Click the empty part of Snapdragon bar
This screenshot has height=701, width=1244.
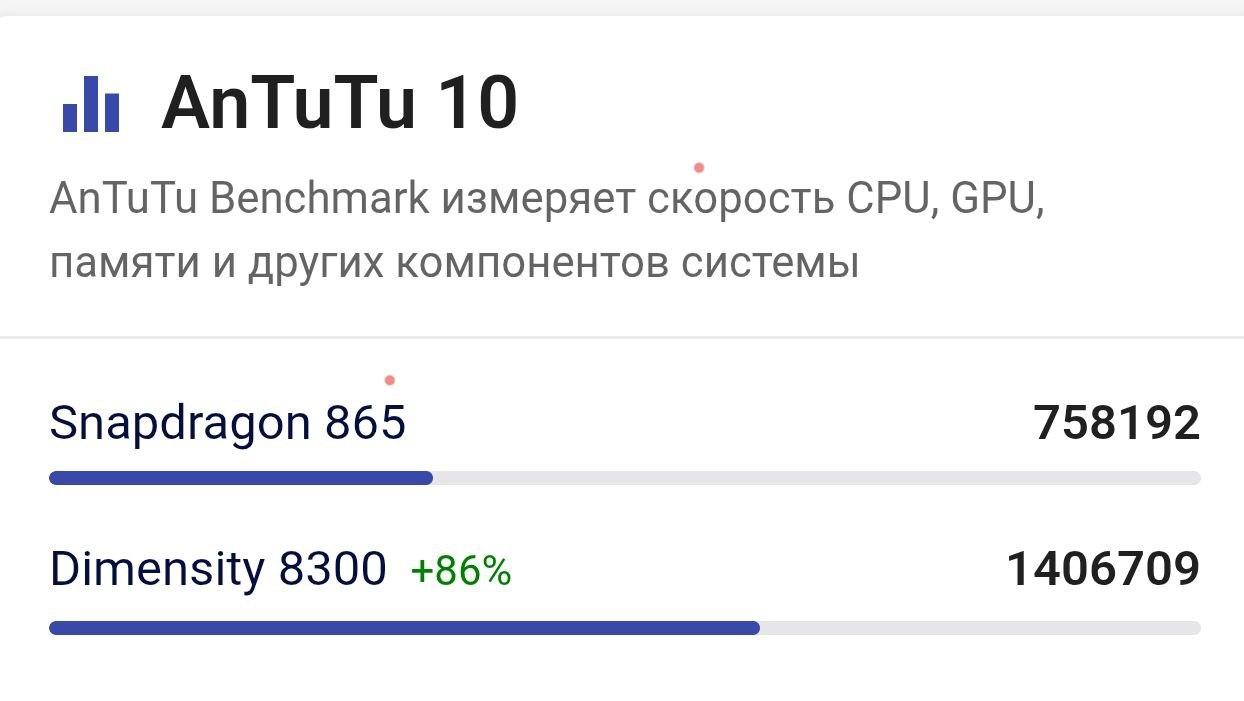point(816,478)
